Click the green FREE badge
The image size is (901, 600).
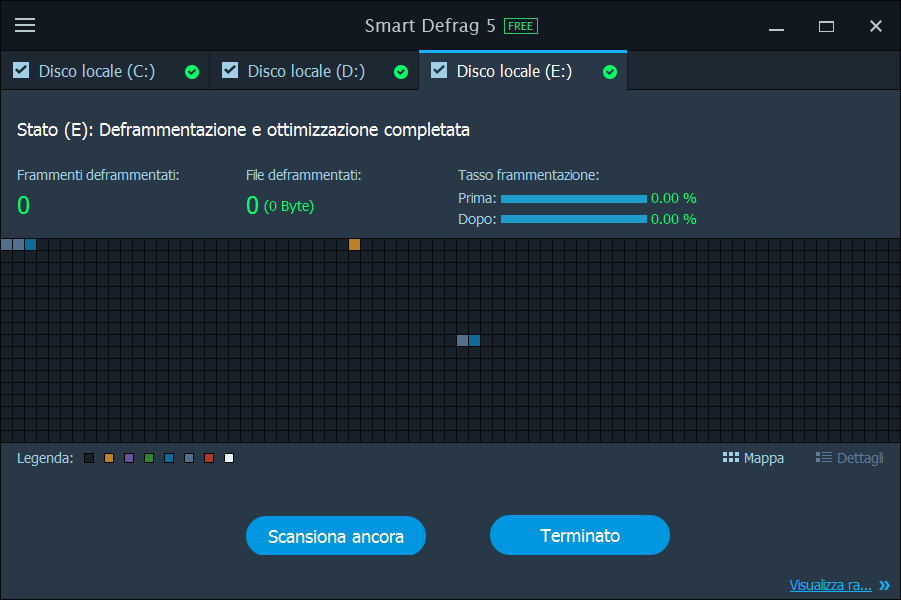[520, 26]
